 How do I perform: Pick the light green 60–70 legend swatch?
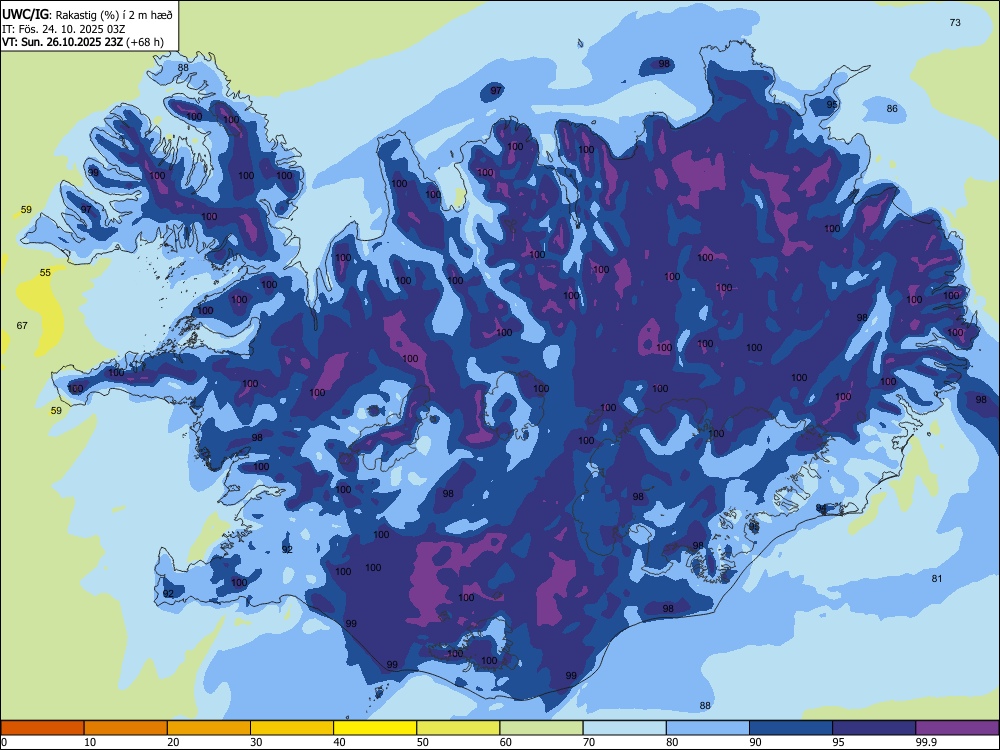(541, 728)
